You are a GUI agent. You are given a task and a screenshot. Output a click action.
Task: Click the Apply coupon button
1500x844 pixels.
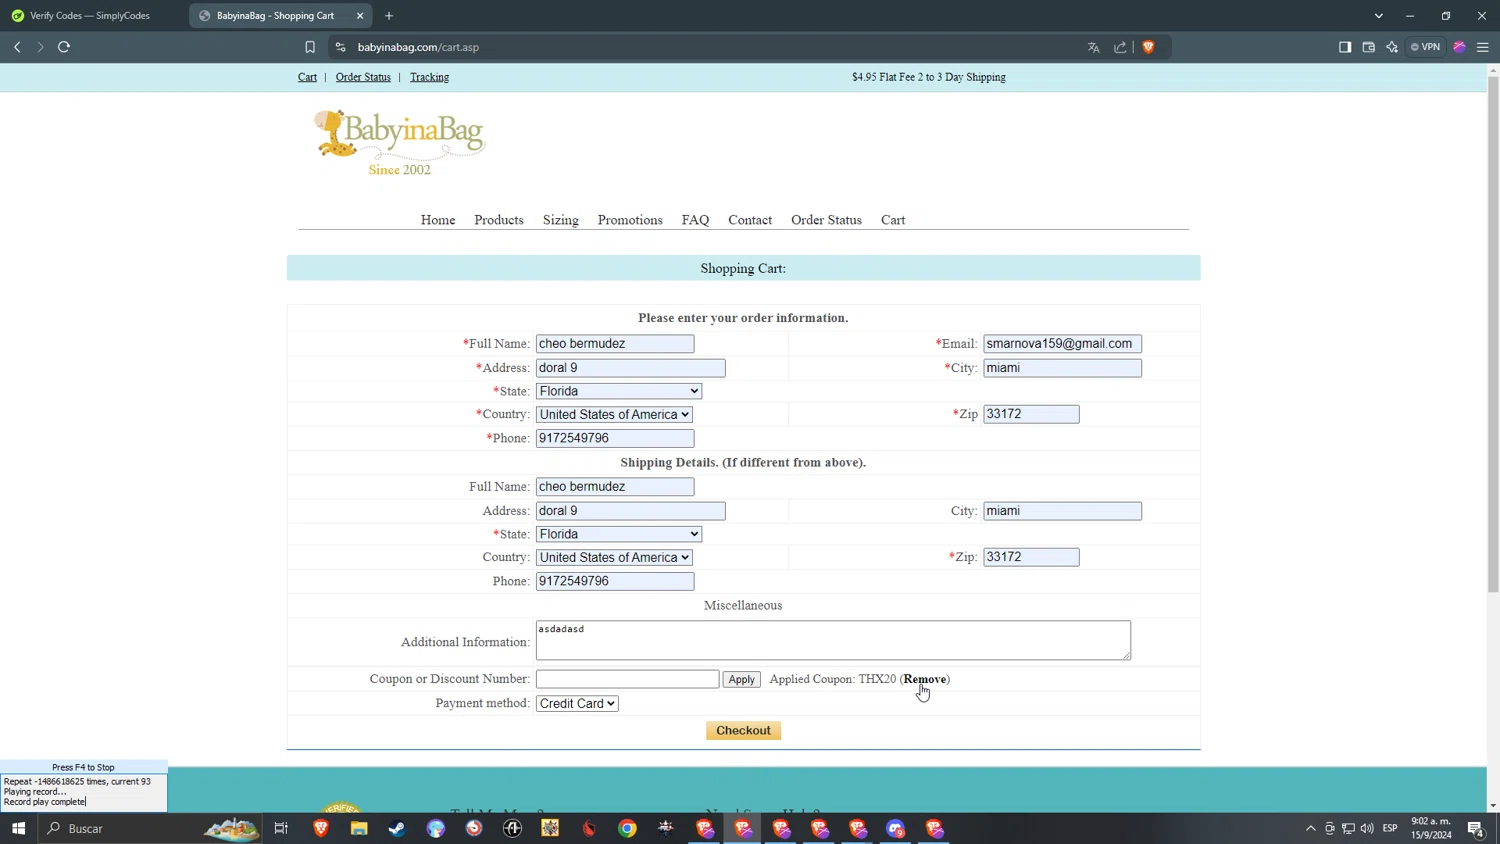(741, 679)
